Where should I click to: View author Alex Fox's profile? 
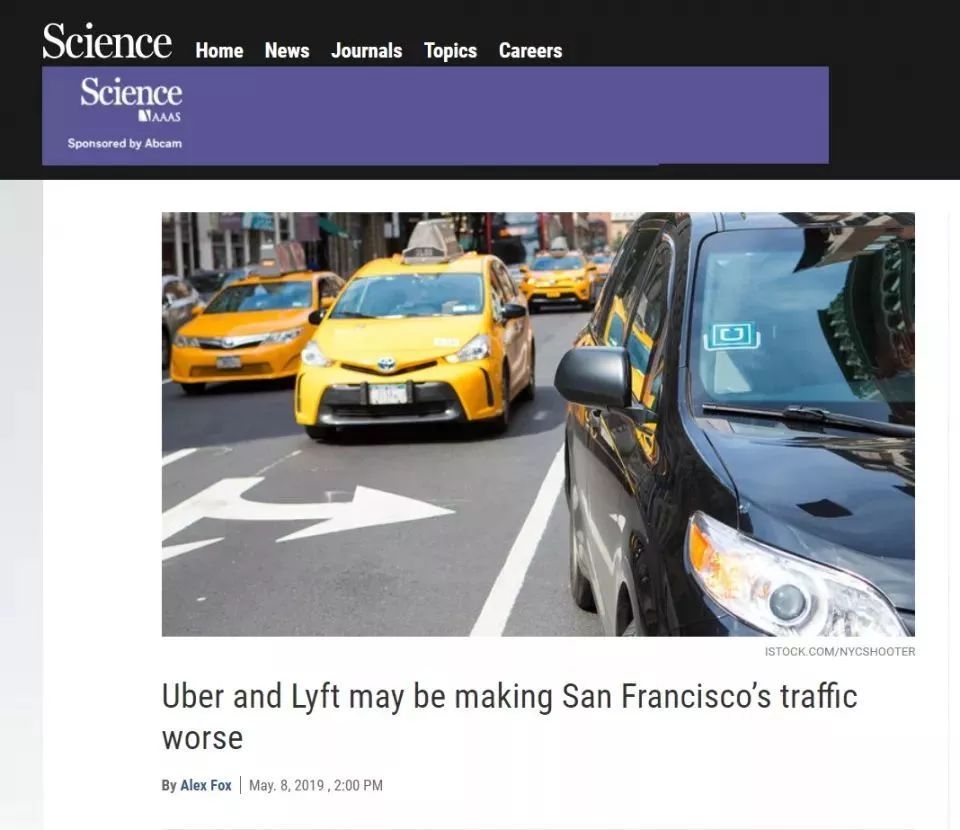tap(206, 785)
